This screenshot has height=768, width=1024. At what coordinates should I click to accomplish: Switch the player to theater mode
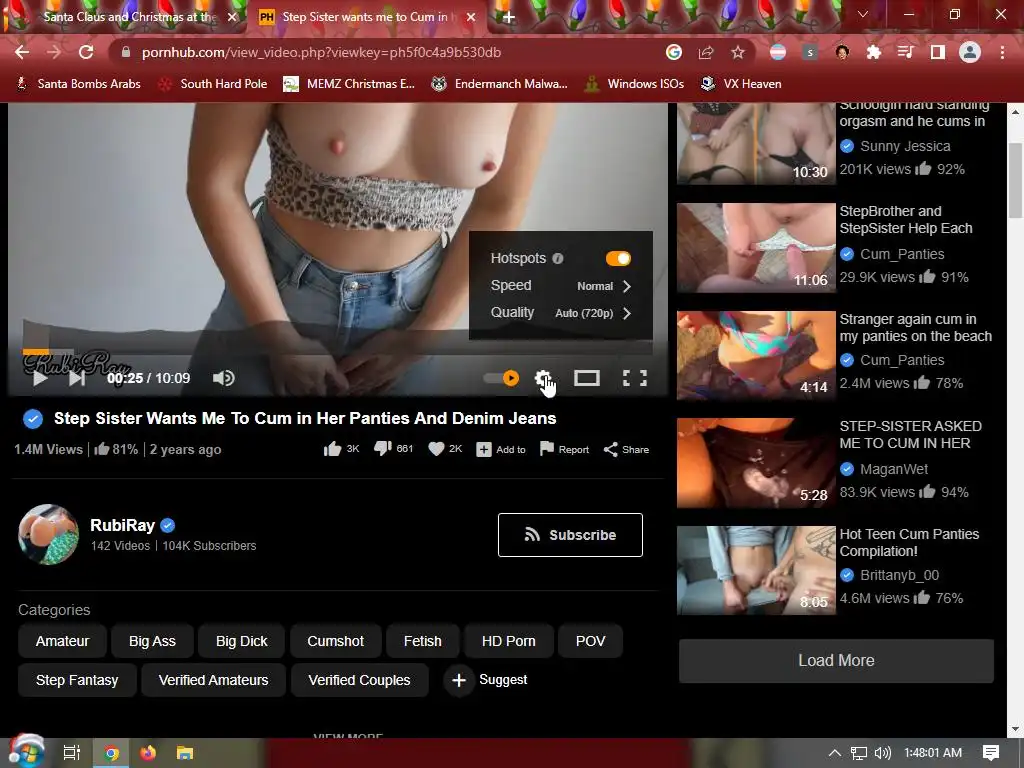[586, 378]
